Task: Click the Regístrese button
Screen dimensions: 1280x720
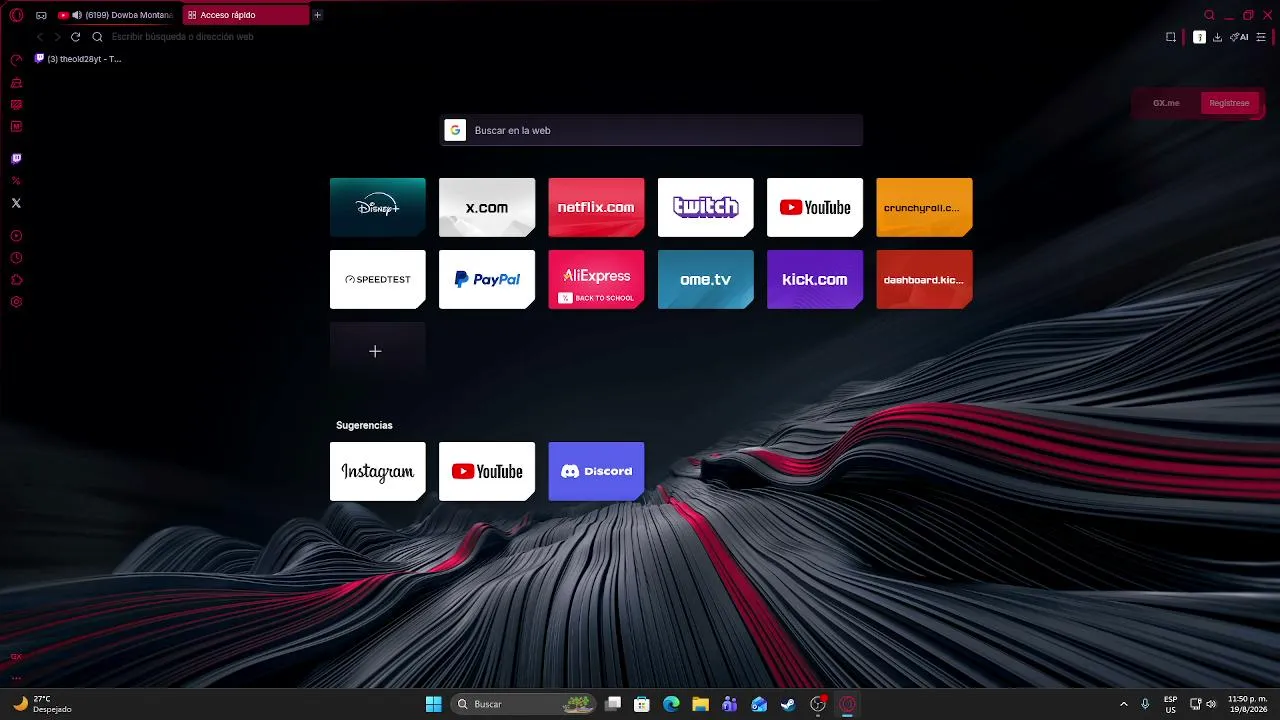Action: click(1229, 103)
